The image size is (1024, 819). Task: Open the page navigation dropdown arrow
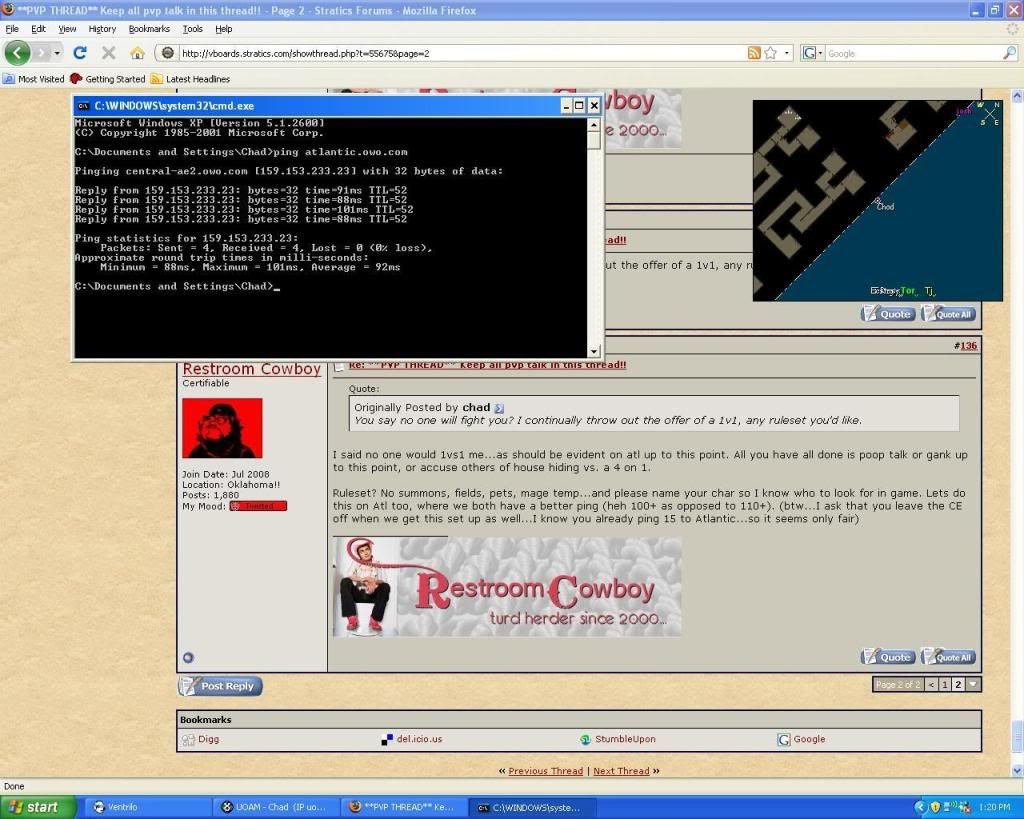point(973,684)
